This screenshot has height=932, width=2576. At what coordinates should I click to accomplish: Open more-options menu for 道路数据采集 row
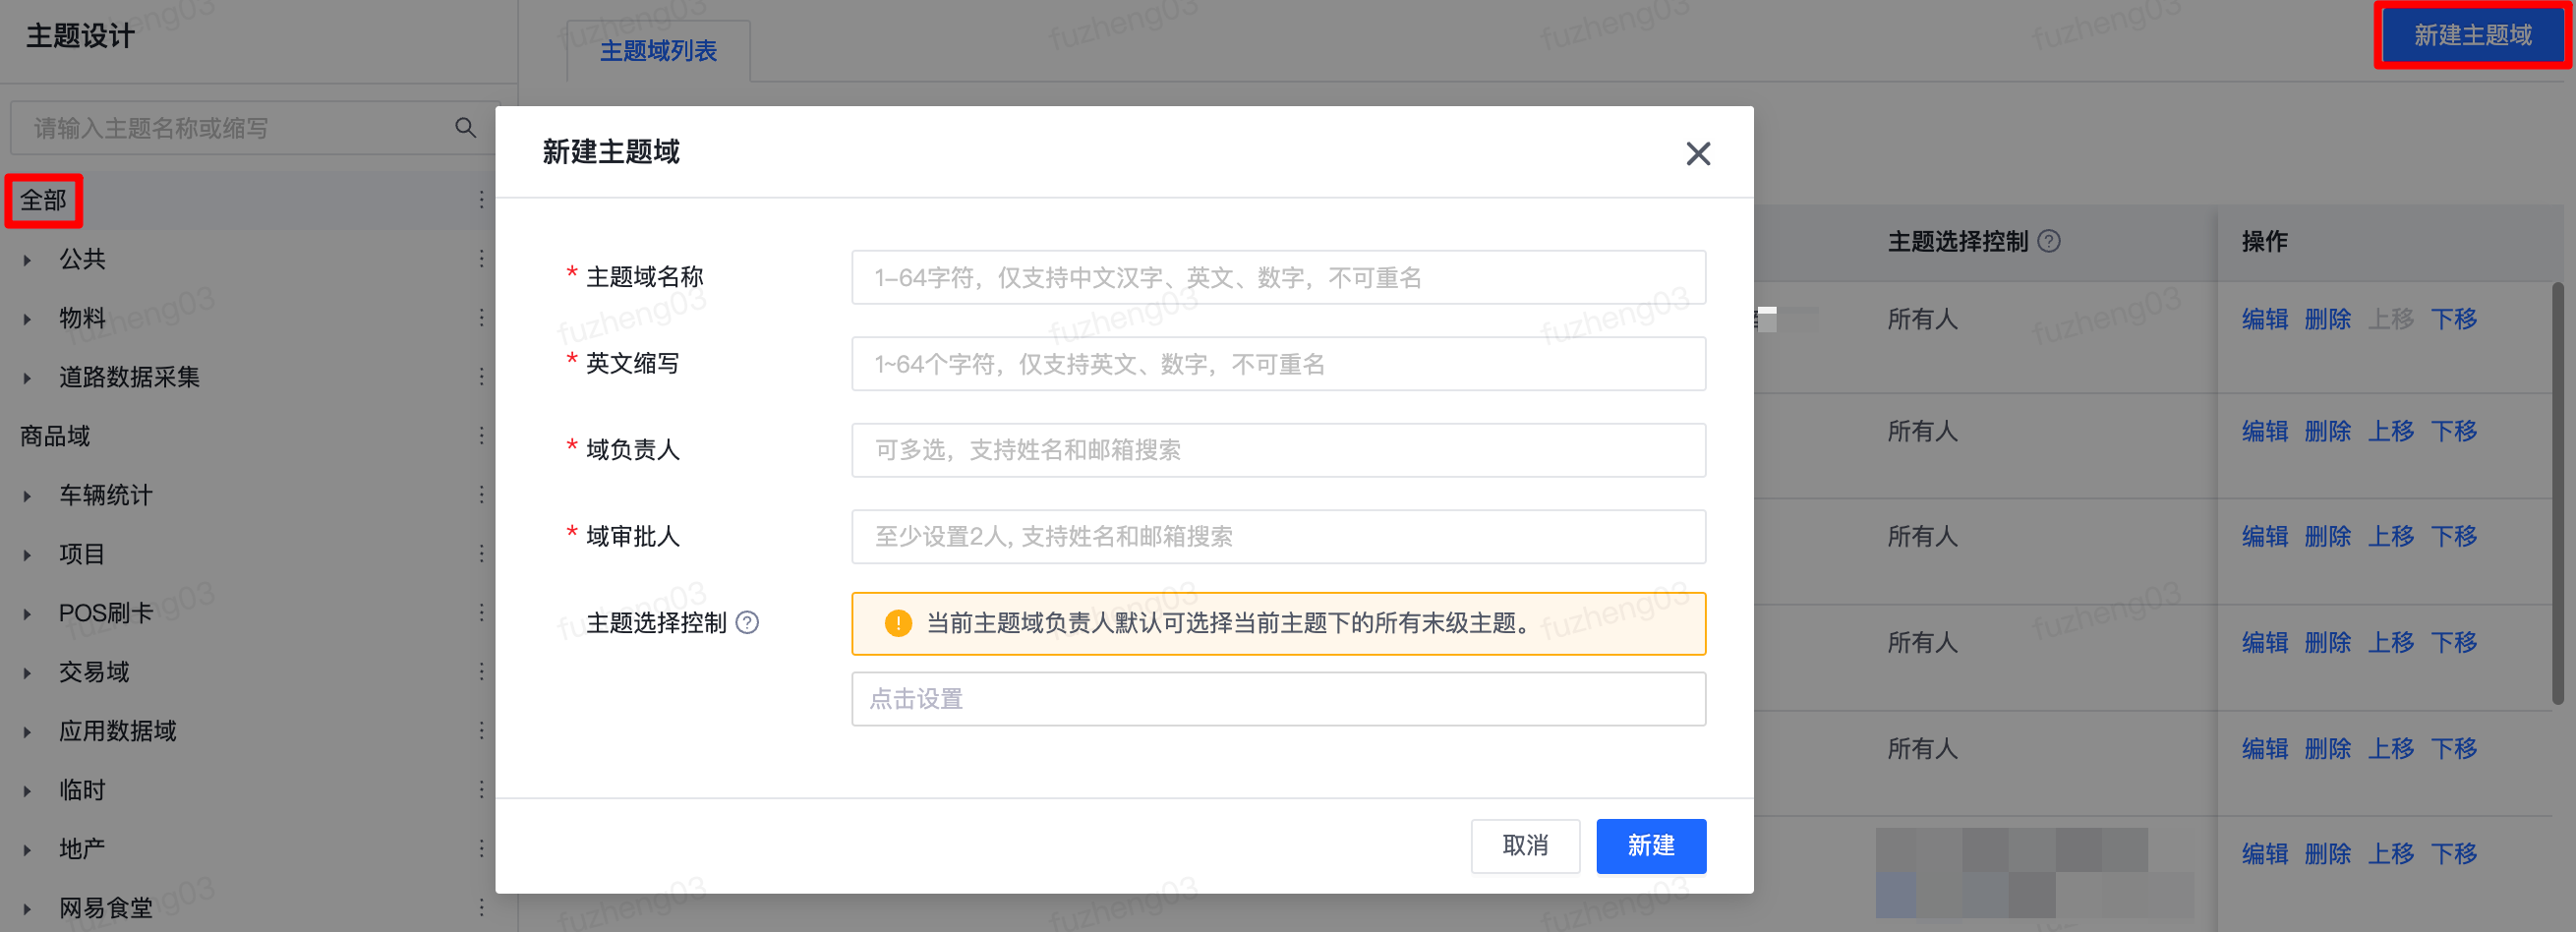(481, 377)
